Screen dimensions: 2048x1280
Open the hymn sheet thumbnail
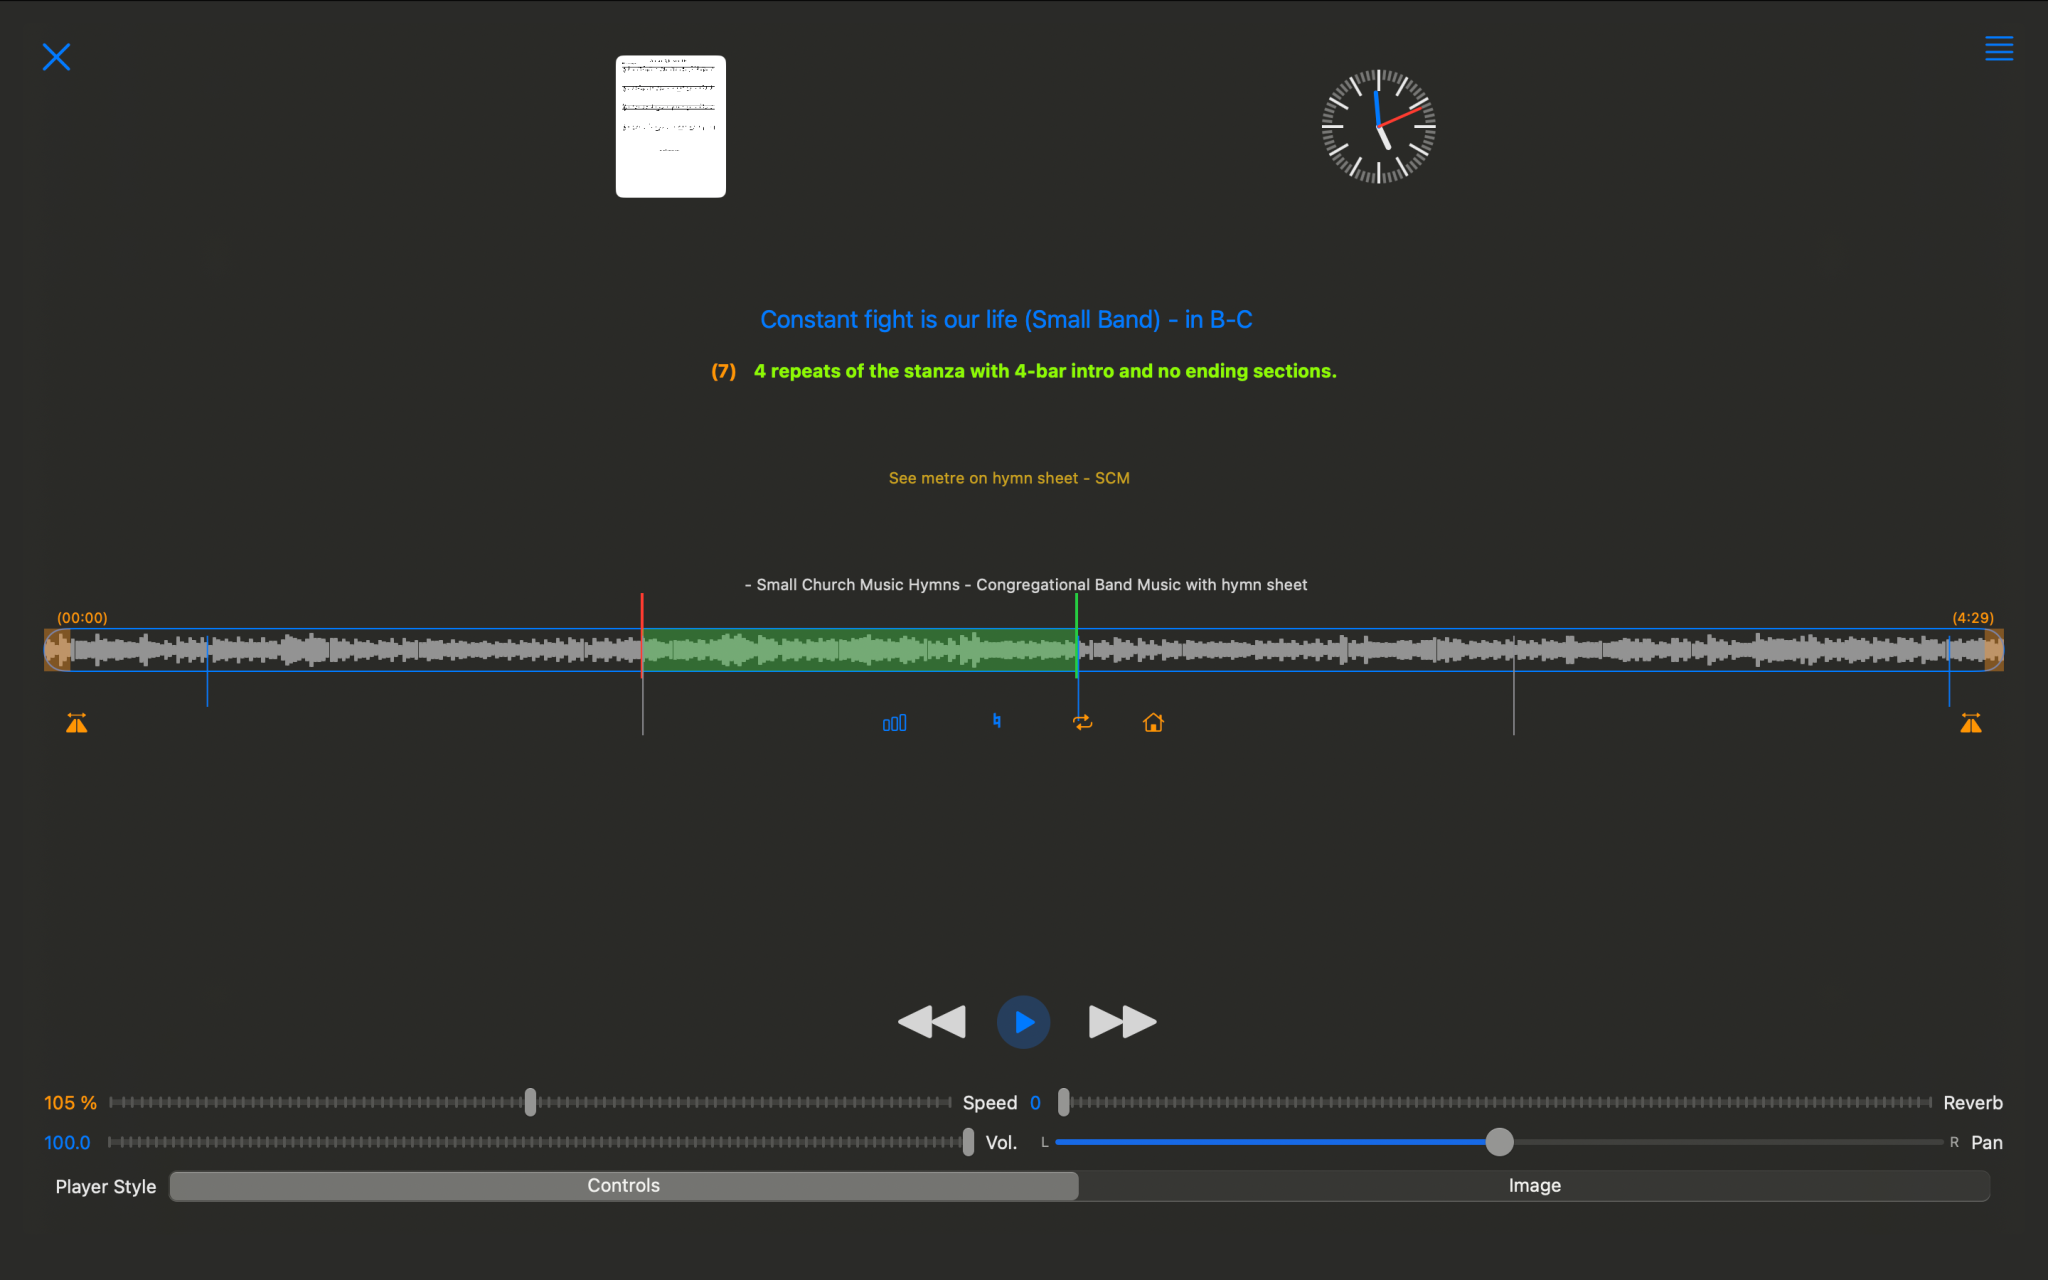[x=669, y=126]
